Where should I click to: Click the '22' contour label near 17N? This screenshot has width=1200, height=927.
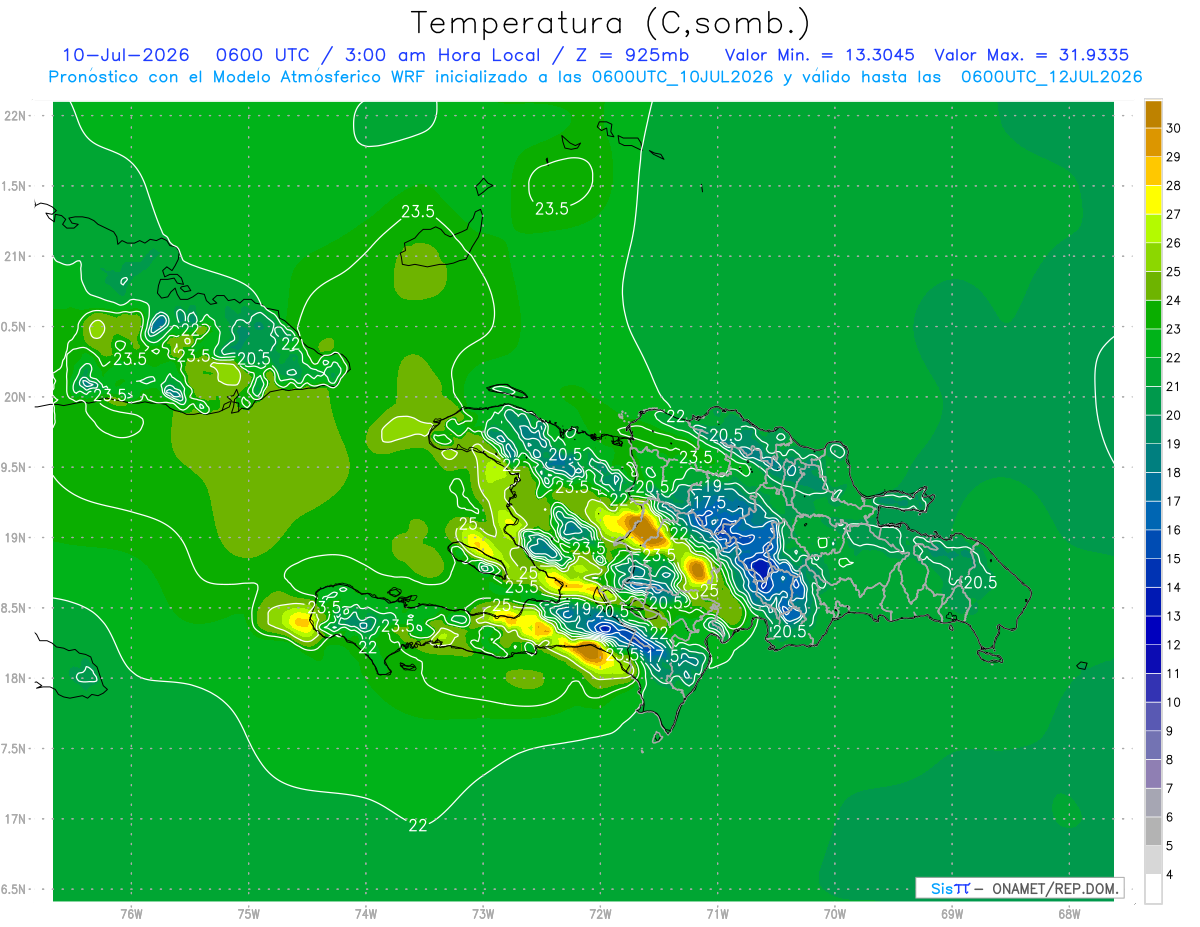[418, 825]
